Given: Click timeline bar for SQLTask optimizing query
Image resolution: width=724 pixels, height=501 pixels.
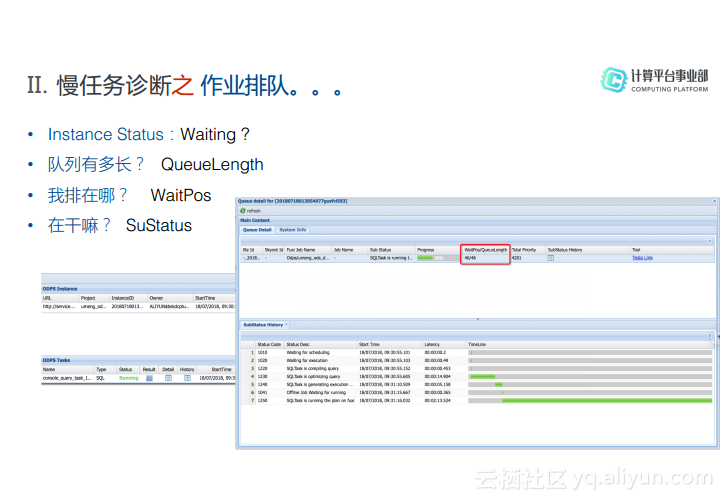Looking at the screenshot, I should [483, 376].
